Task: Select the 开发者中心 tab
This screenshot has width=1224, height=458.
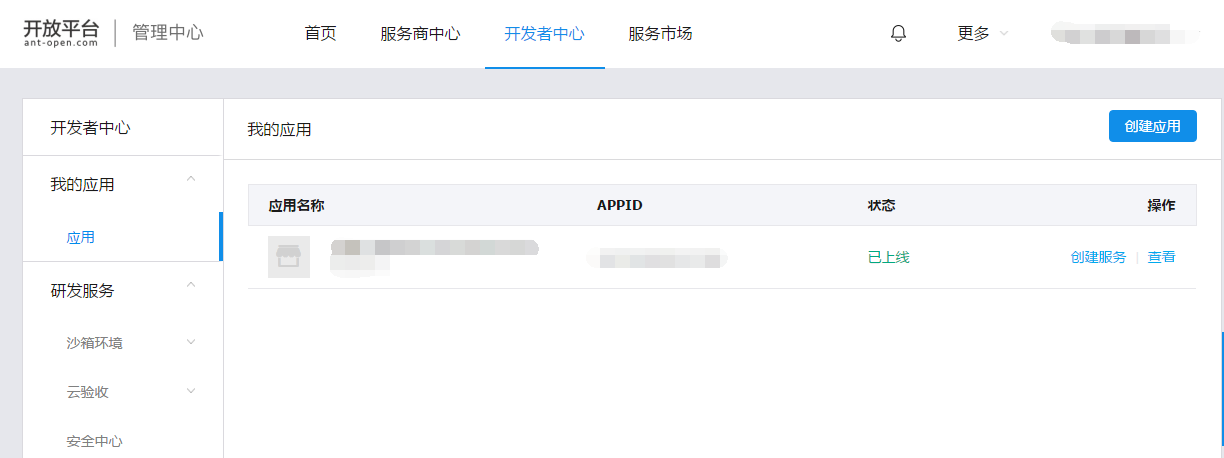Action: (x=544, y=34)
